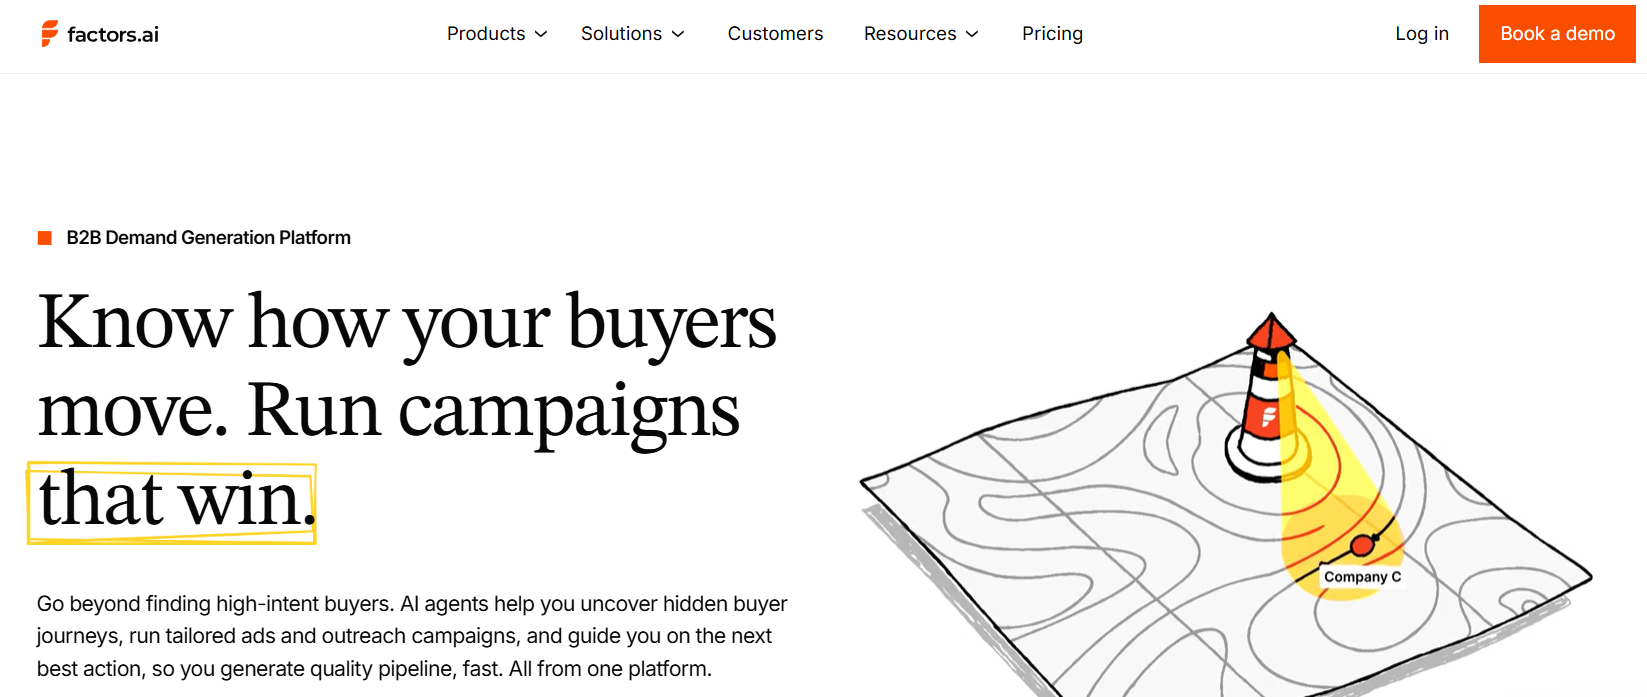This screenshot has height=697, width=1647.
Task: Click the factors.ai wordmark text
Action: (113, 35)
